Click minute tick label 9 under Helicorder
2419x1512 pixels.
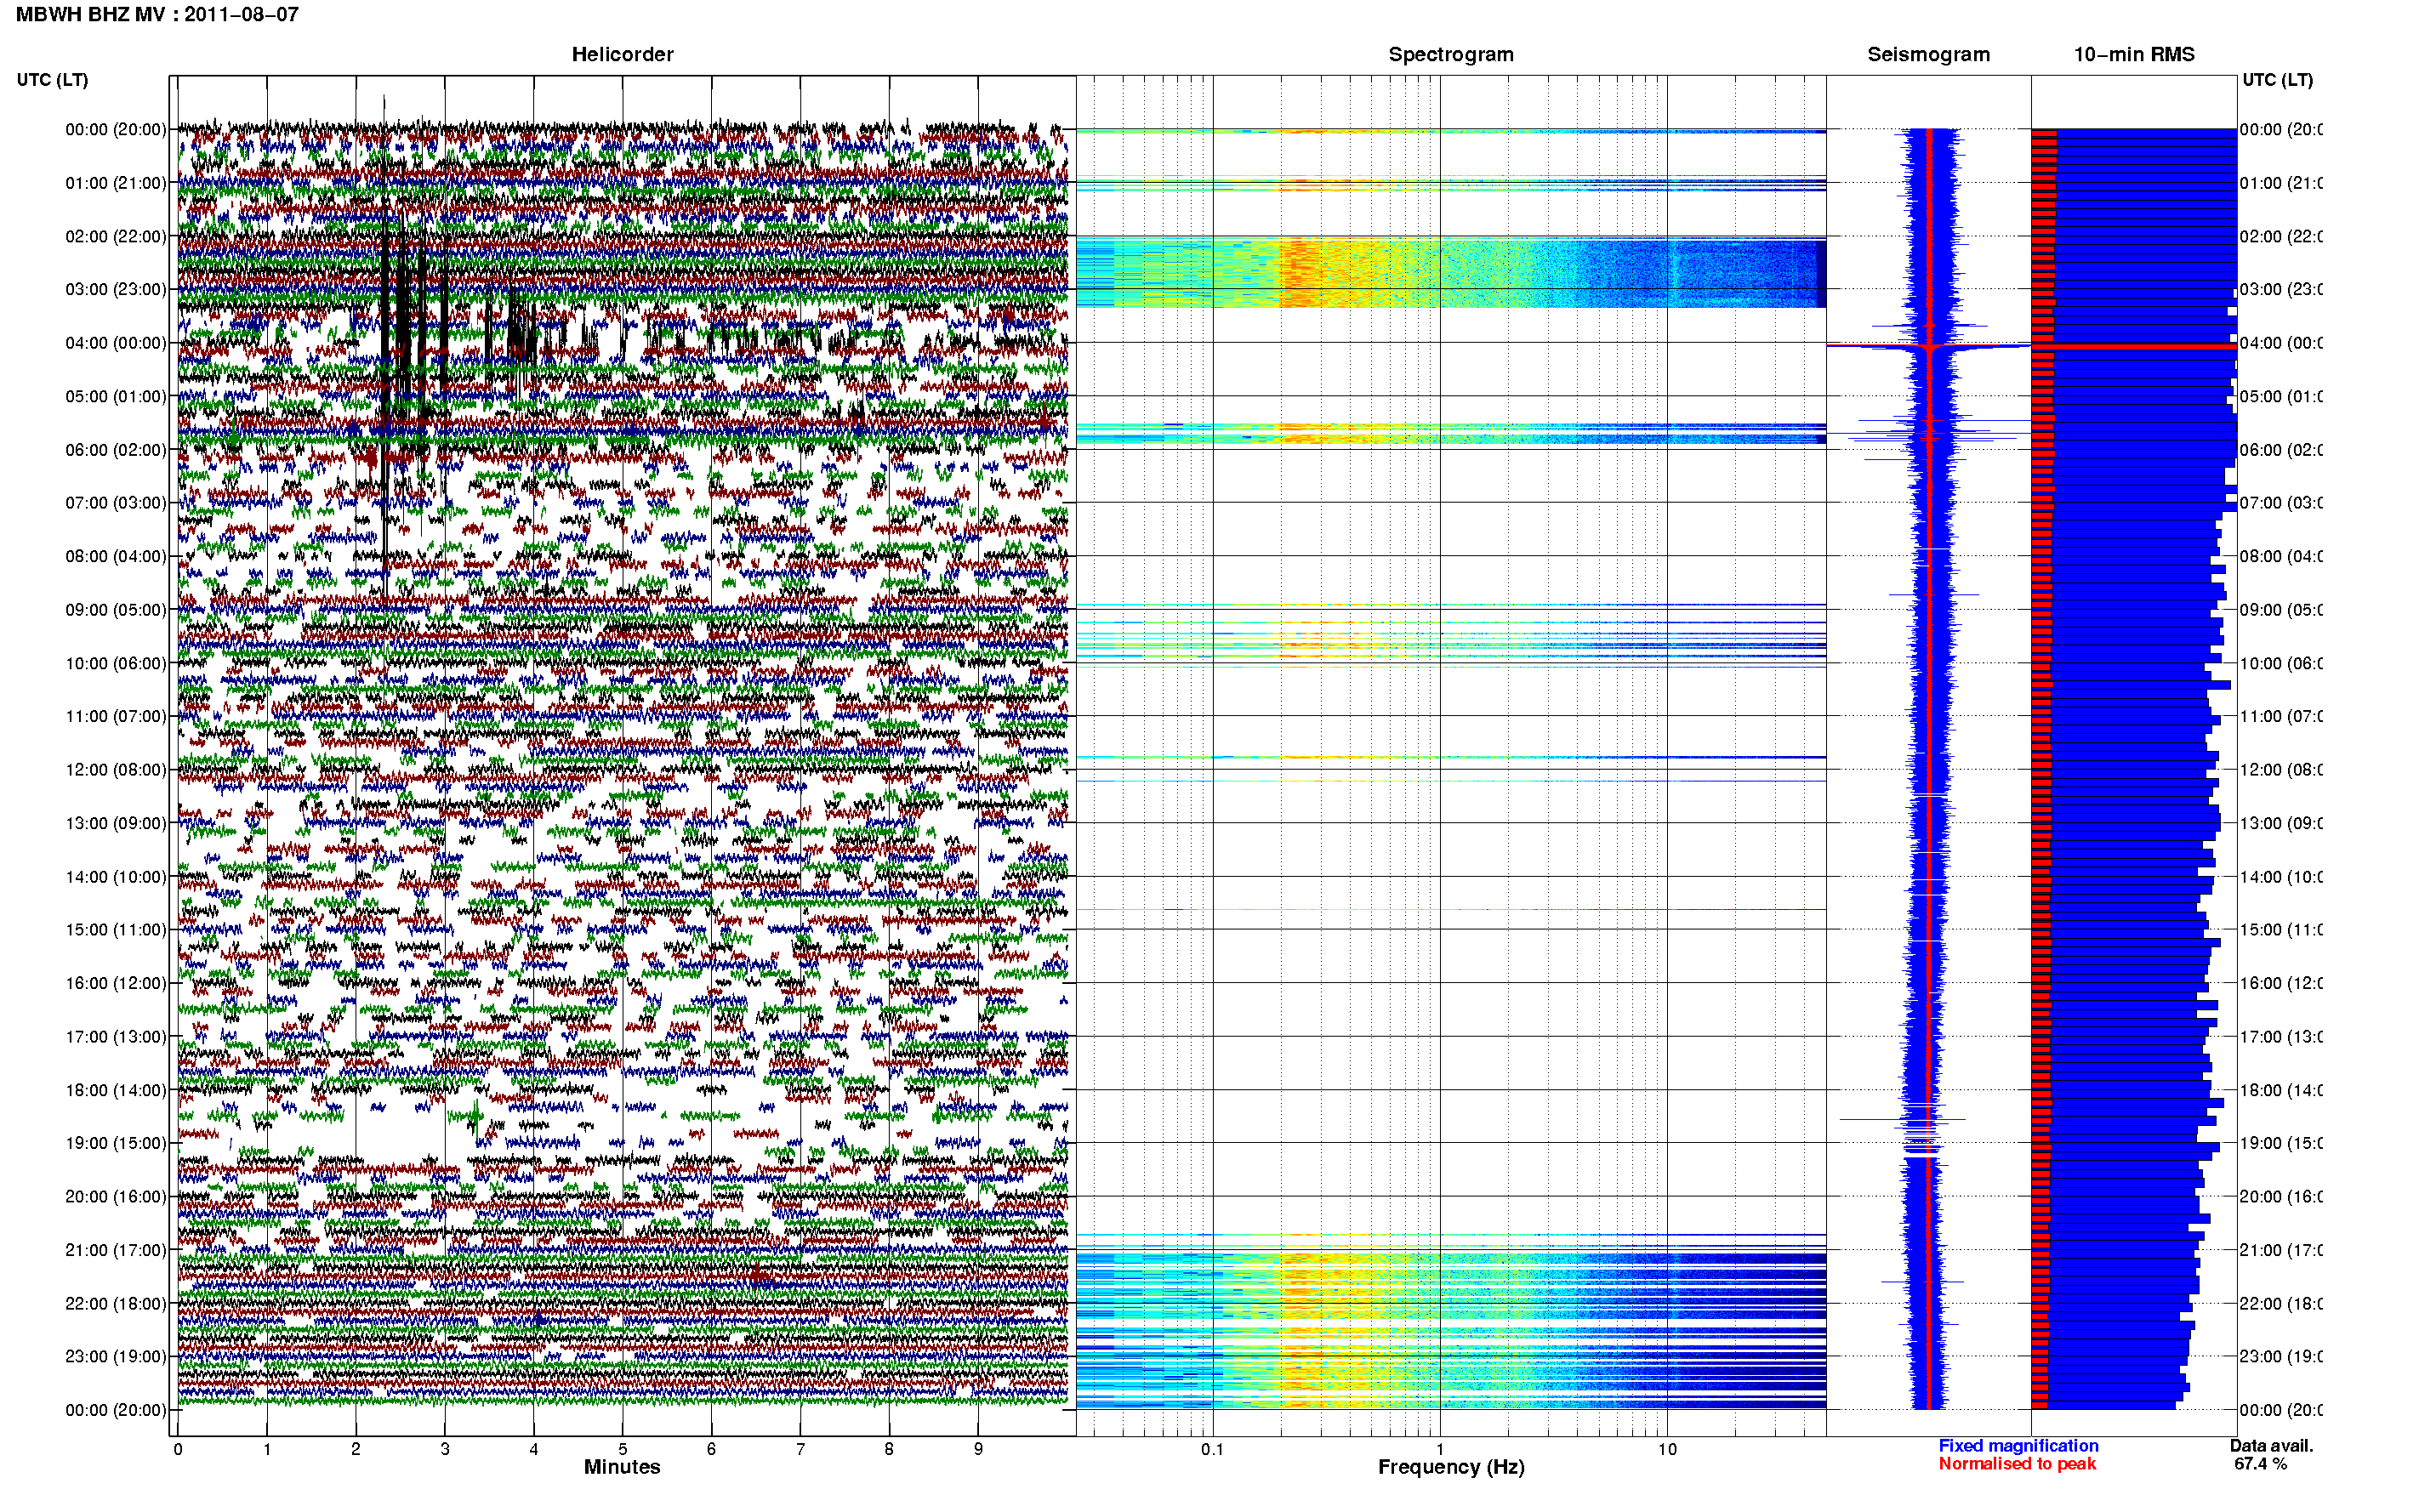click(978, 1449)
